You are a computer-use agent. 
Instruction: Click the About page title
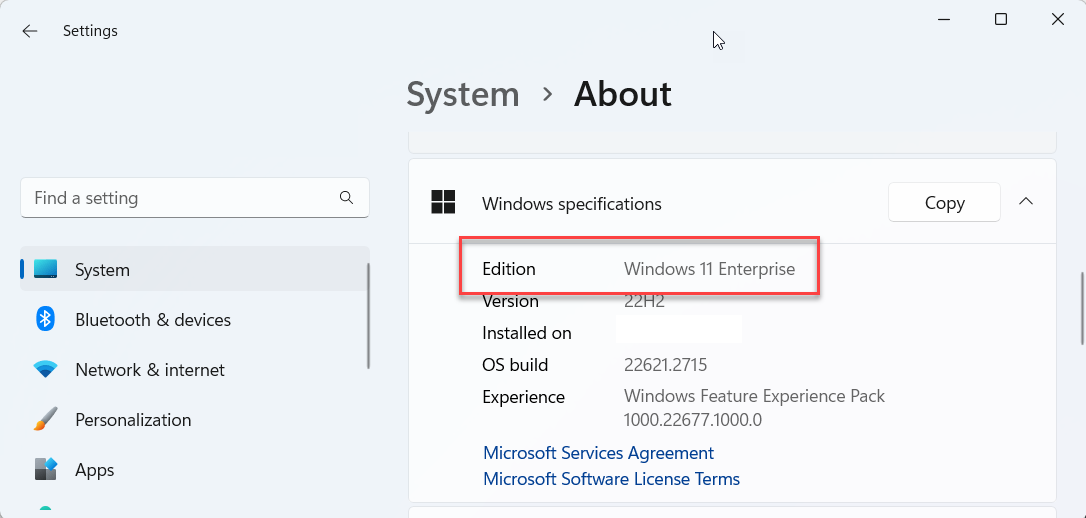[623, 94]
